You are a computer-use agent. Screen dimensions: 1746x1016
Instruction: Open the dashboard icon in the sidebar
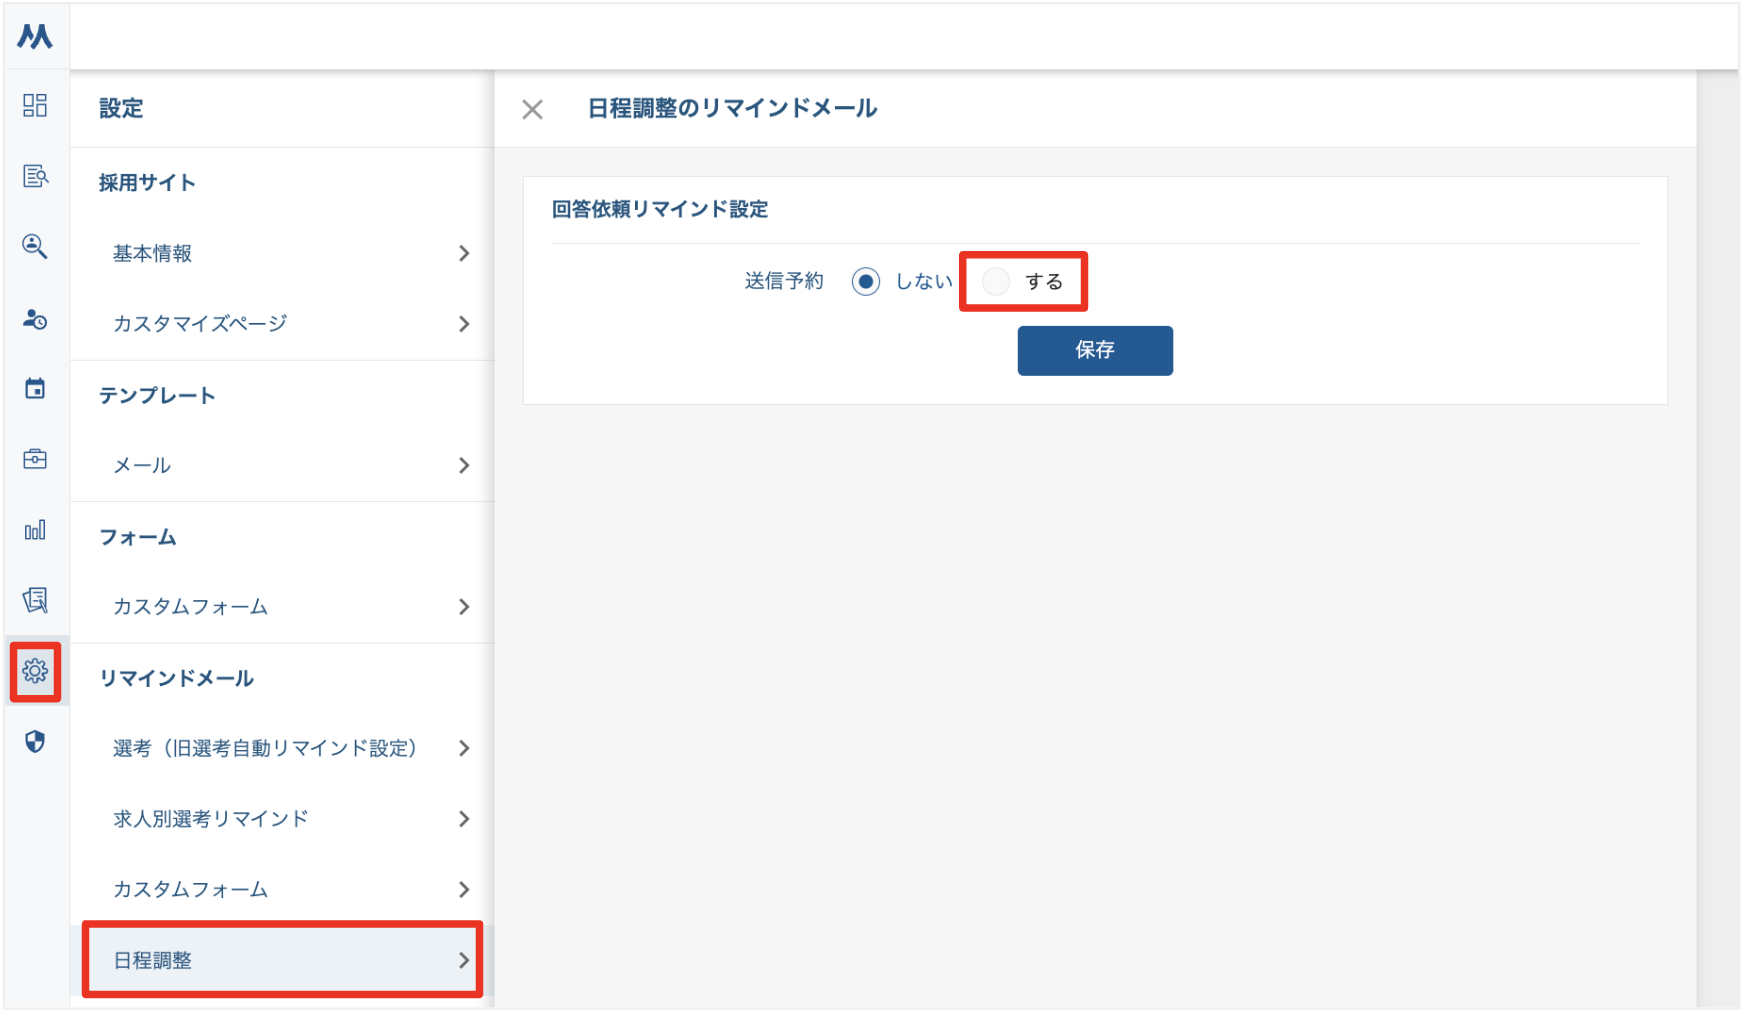(x=35, y=106)
